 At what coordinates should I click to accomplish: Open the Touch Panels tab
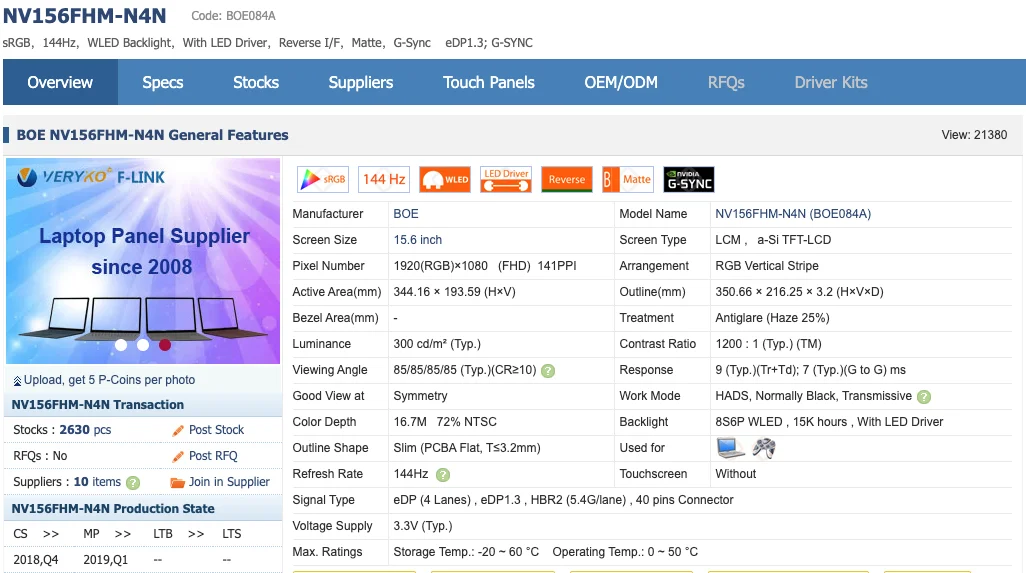pos(489,82)
